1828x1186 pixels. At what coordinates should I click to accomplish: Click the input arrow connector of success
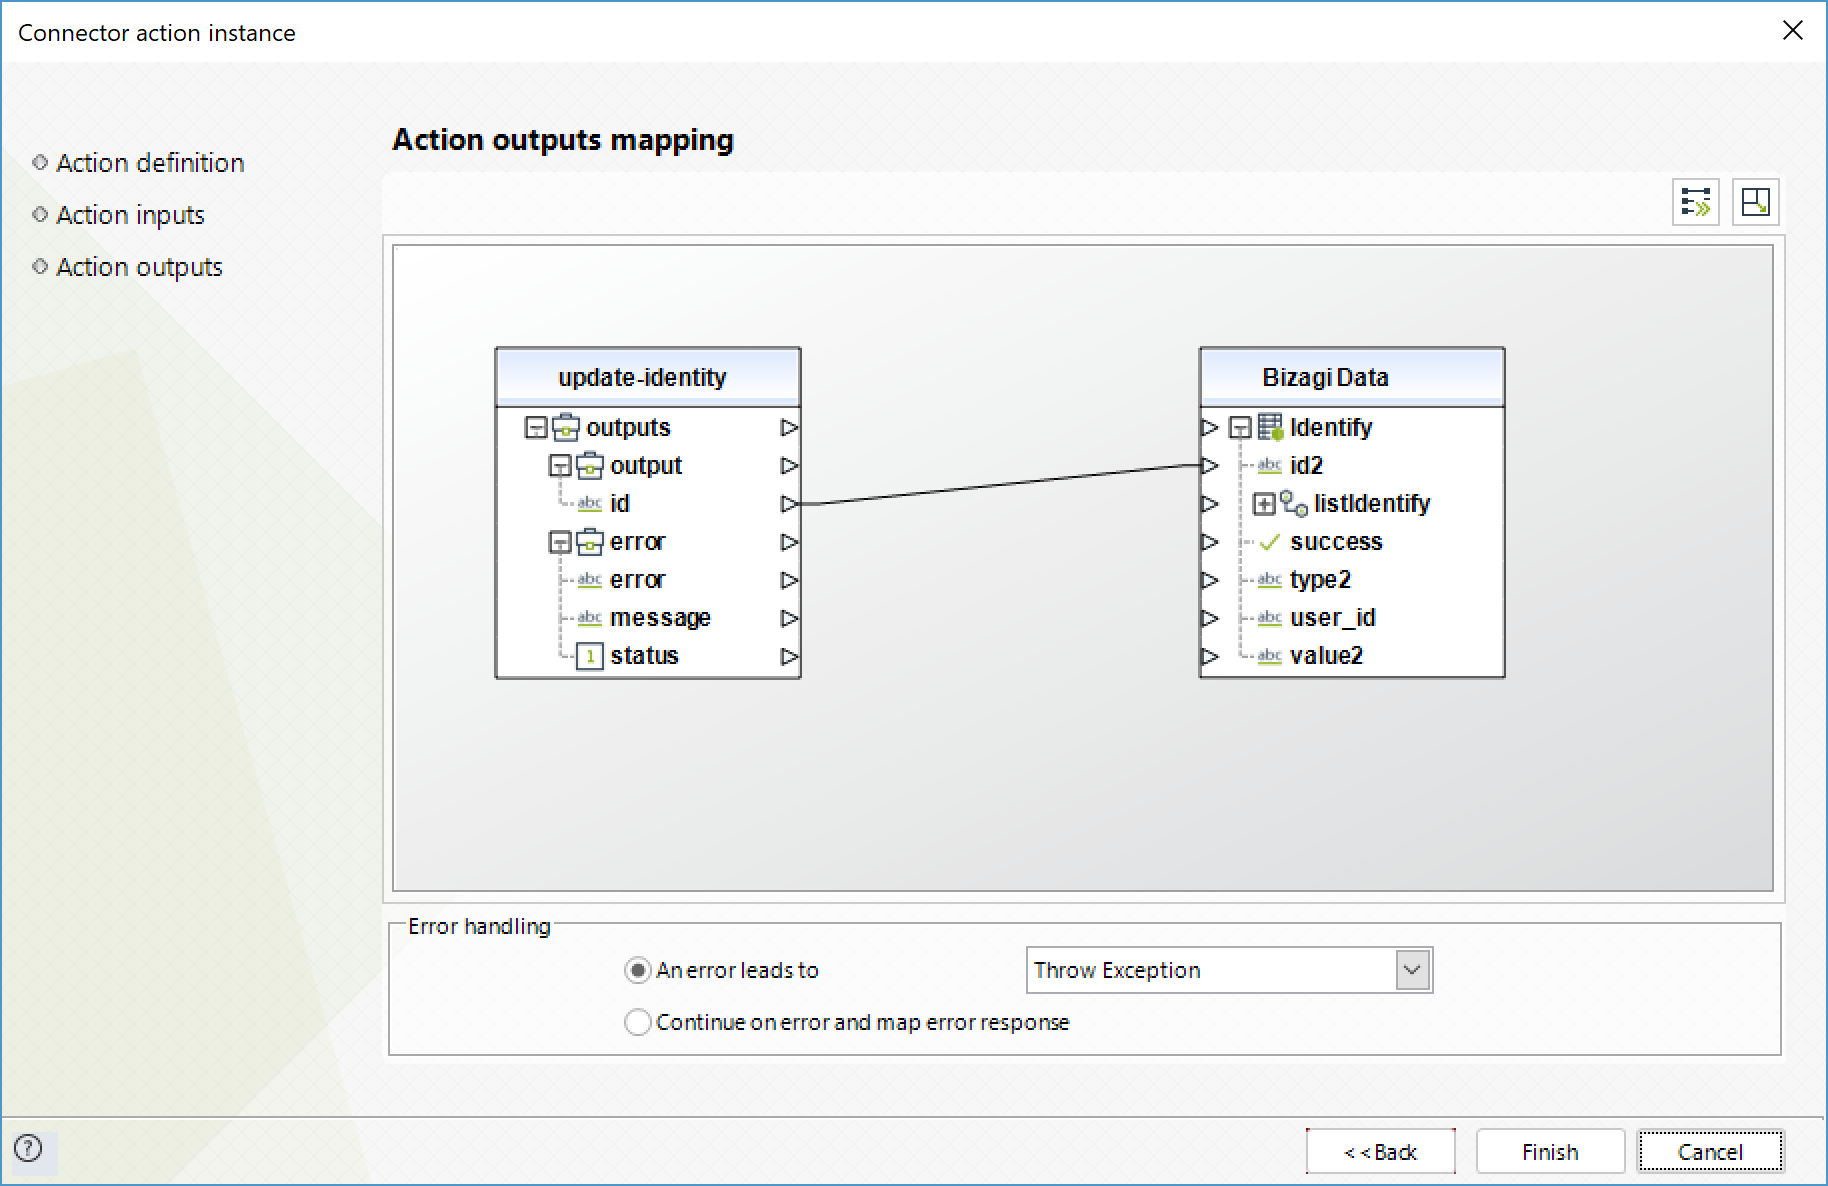(1210, 542)
